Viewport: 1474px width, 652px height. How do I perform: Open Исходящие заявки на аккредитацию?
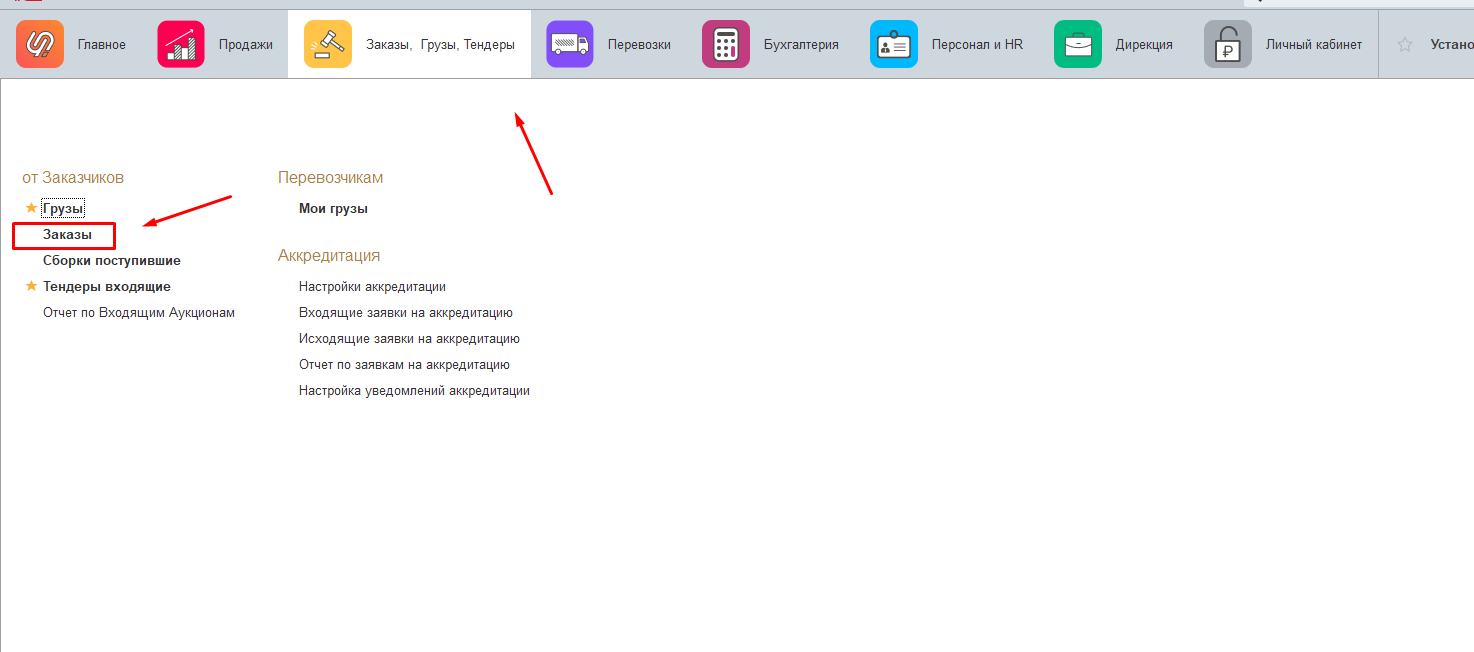click(x=409, y=339)
